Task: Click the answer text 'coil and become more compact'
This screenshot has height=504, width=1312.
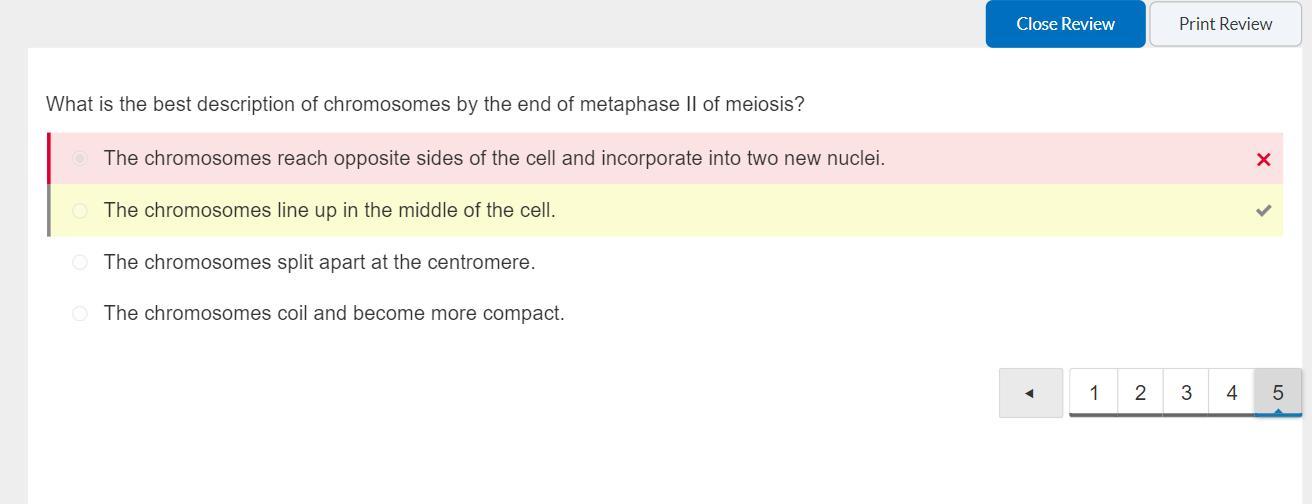Action: click(x=334, y=313)
